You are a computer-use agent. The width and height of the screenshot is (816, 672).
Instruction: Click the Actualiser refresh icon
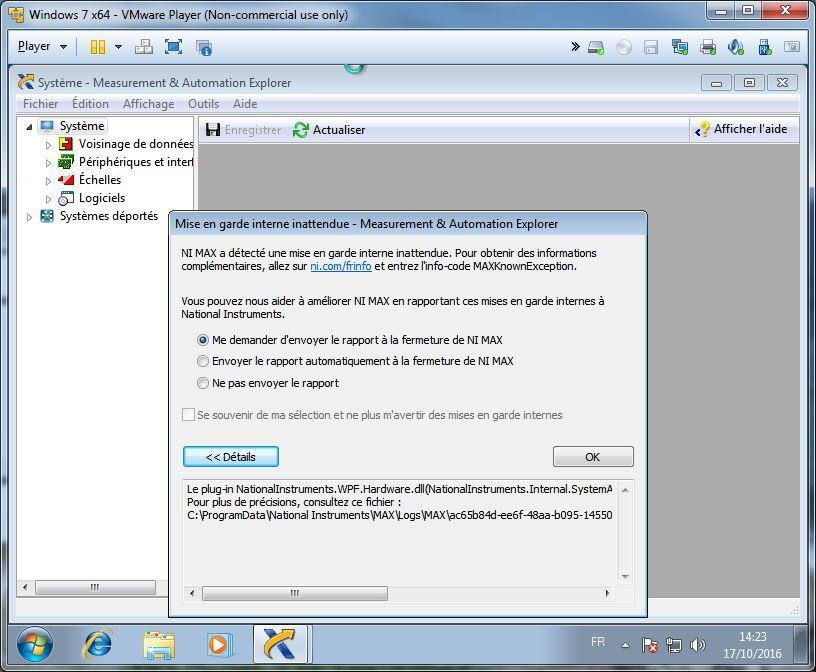click(301, 130)
